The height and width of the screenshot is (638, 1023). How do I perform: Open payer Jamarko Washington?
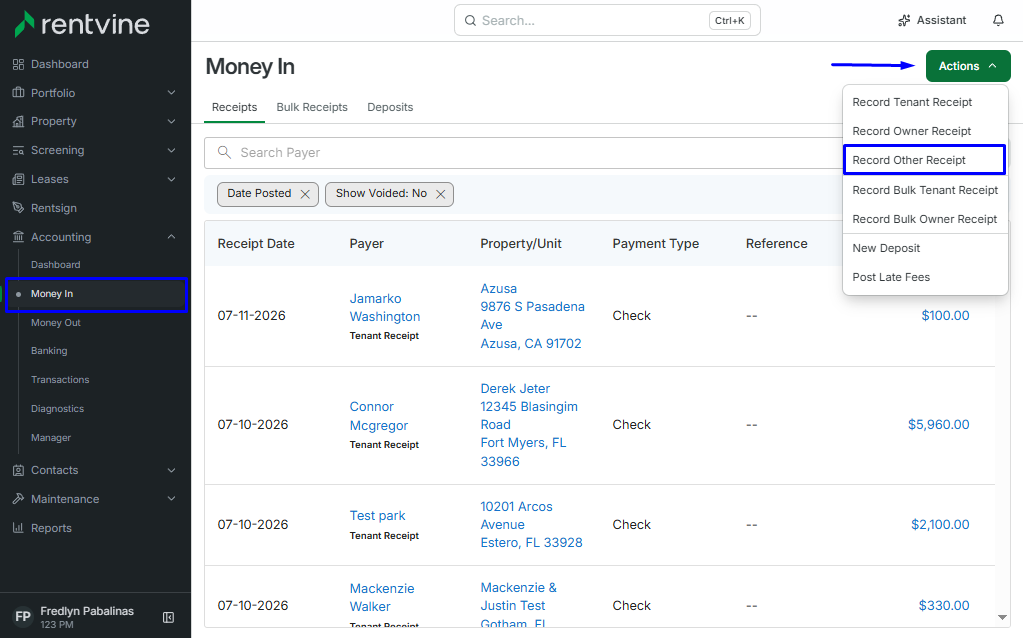tap(385, 307)
